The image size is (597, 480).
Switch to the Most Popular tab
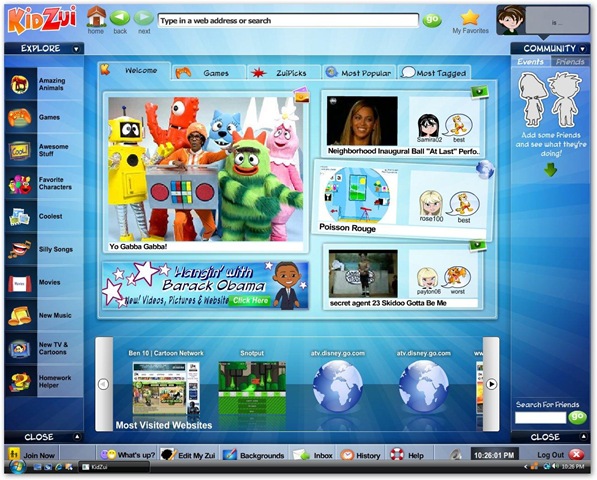coord(359,73)
